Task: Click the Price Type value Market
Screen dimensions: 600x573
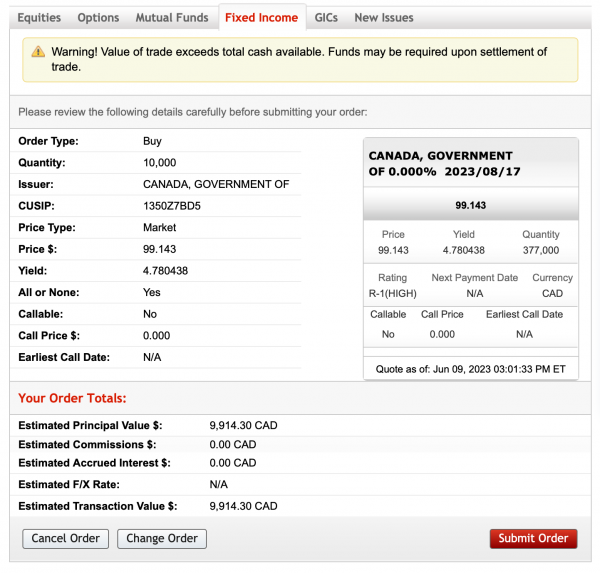Action: coord(160,228)
